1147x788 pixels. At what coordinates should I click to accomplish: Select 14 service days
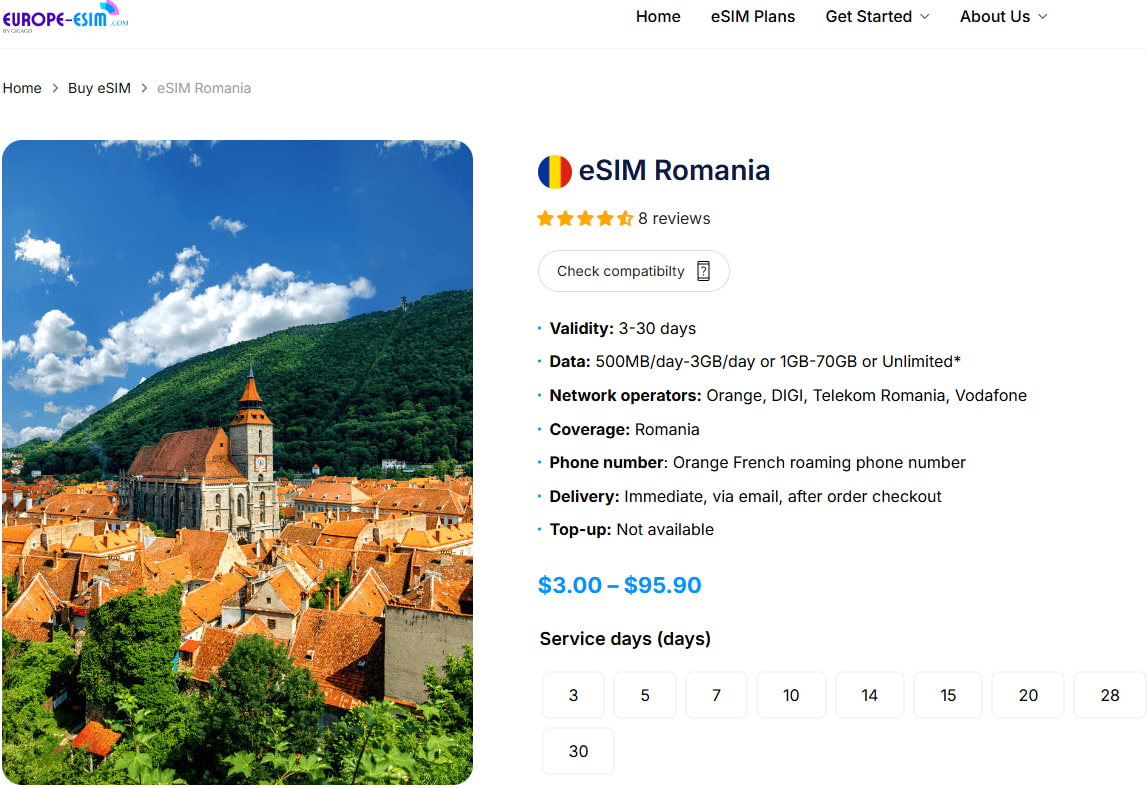pos(869,694)
